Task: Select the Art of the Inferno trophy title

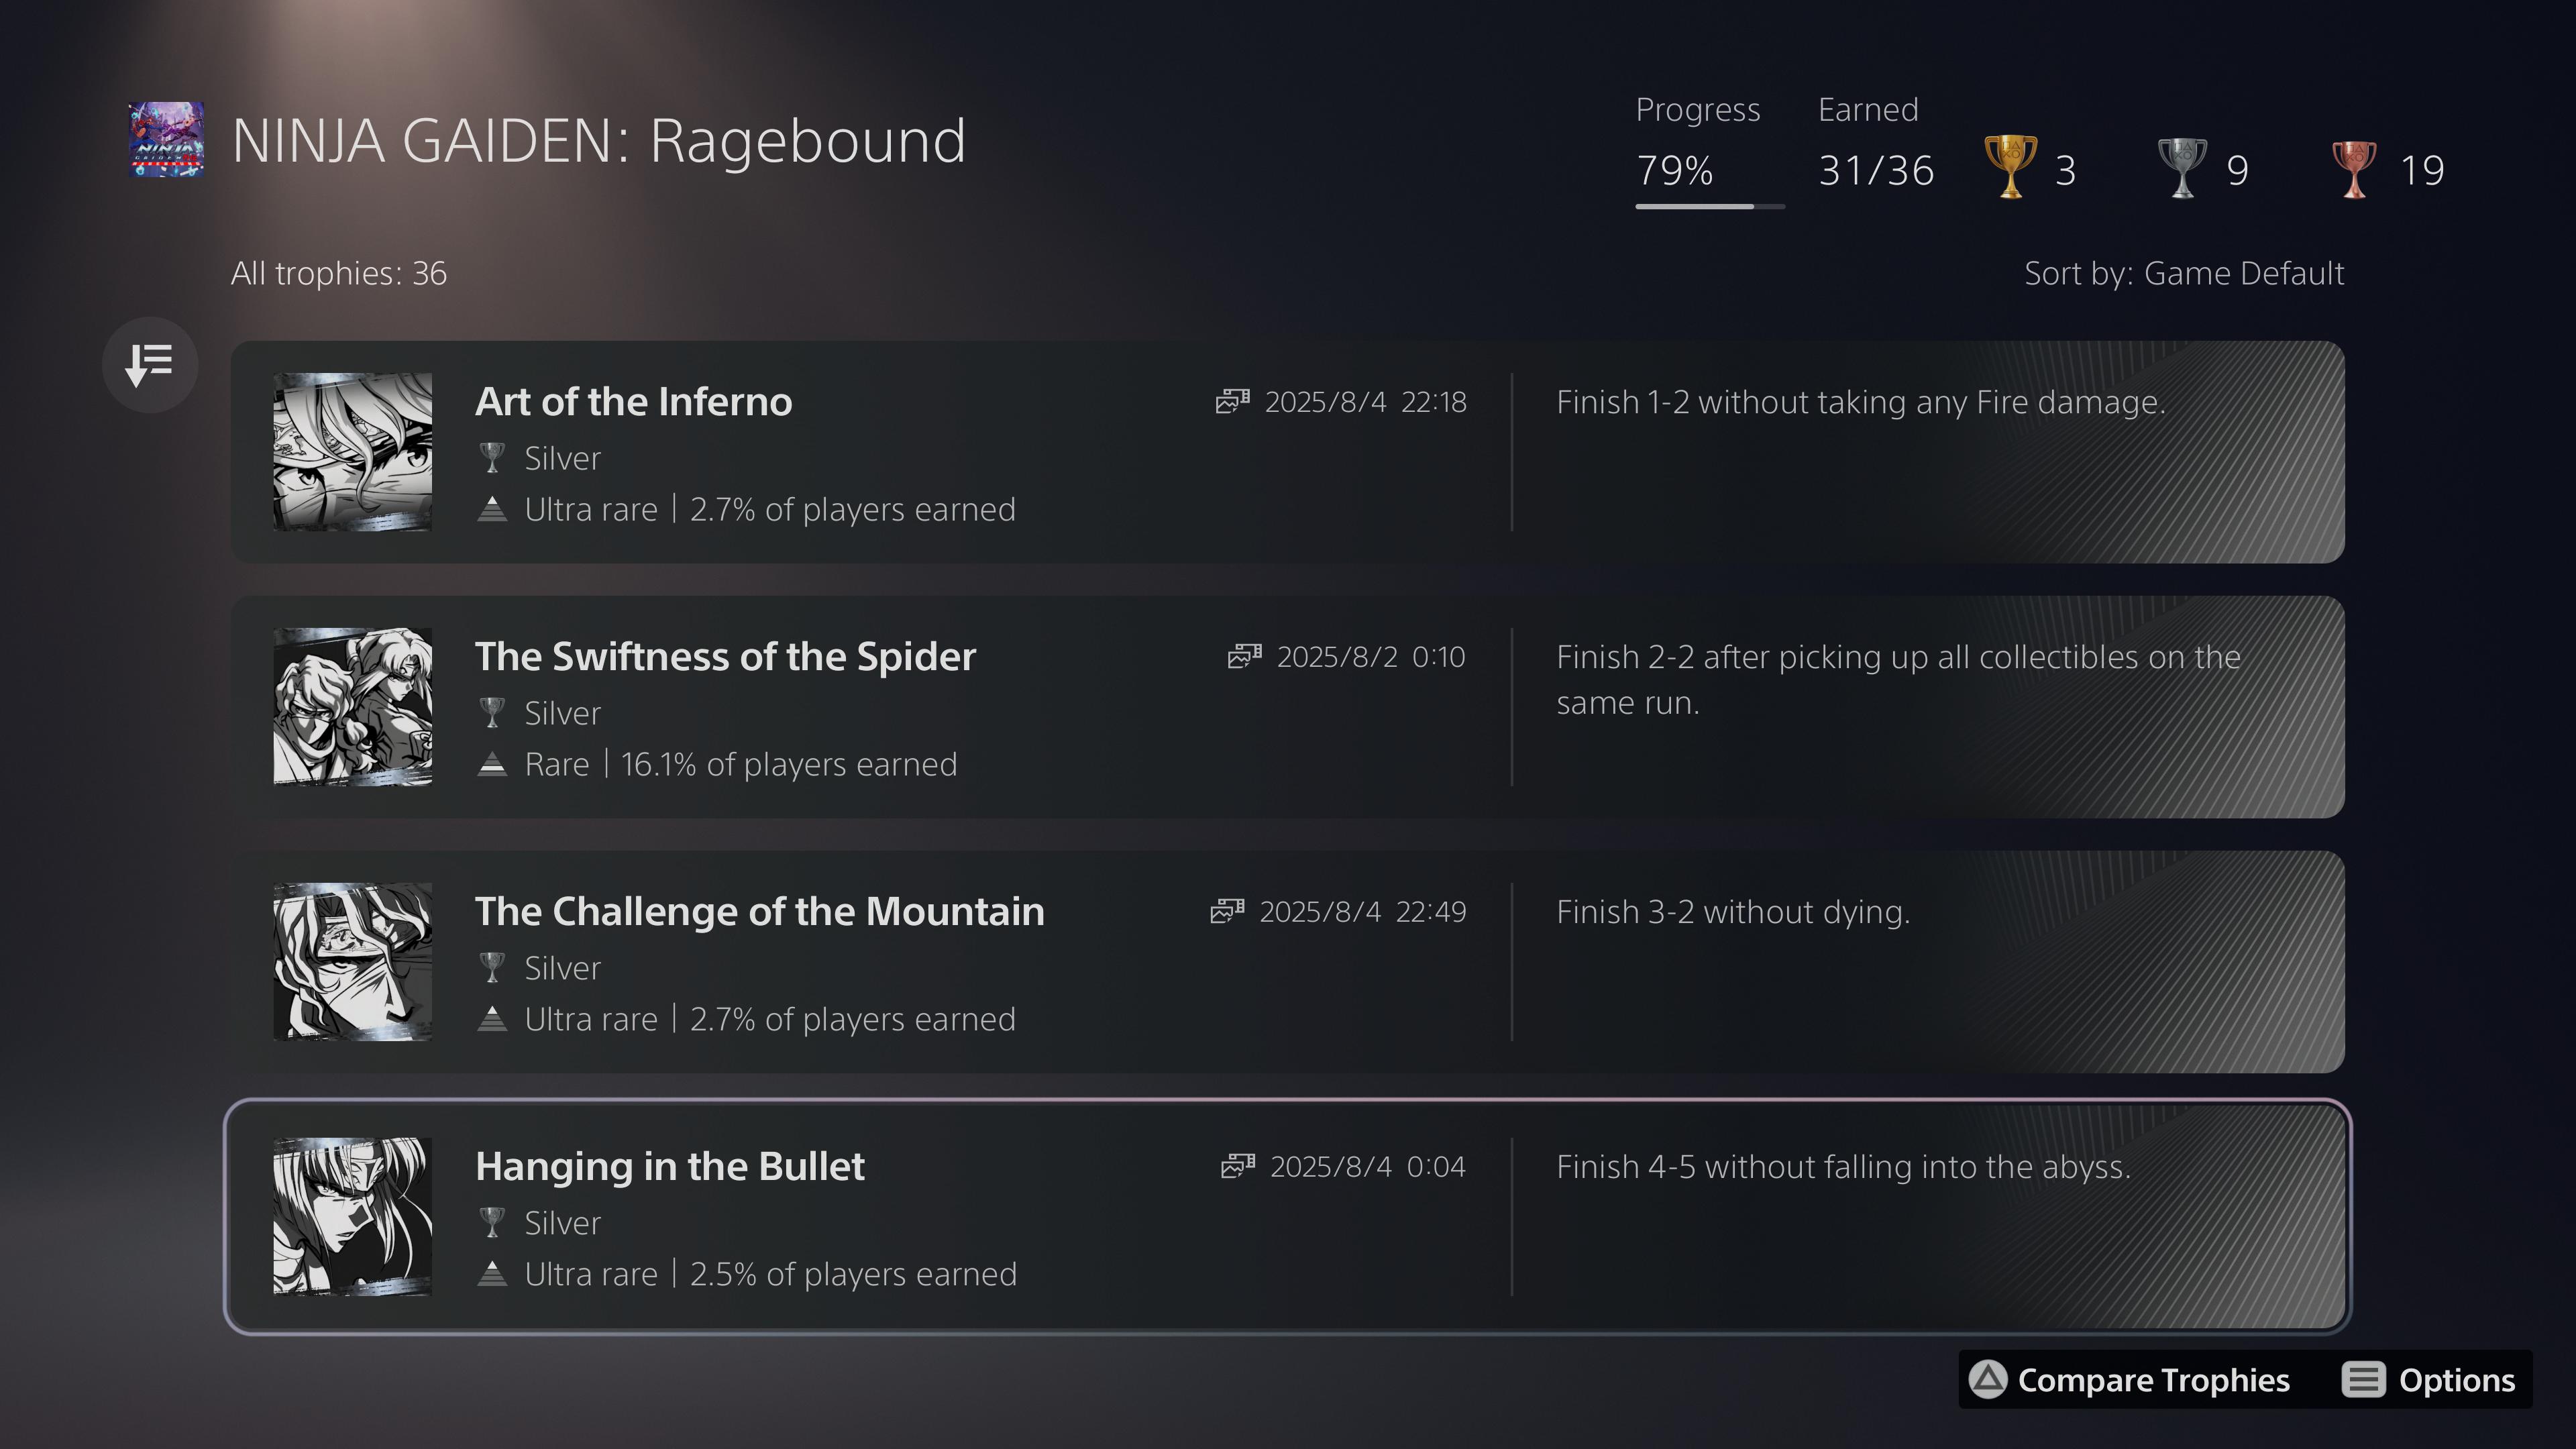Action: [633, 401]
